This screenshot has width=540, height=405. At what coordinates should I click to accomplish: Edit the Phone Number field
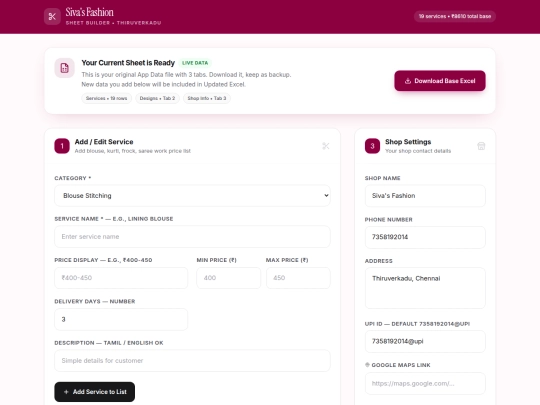point(425,237)
